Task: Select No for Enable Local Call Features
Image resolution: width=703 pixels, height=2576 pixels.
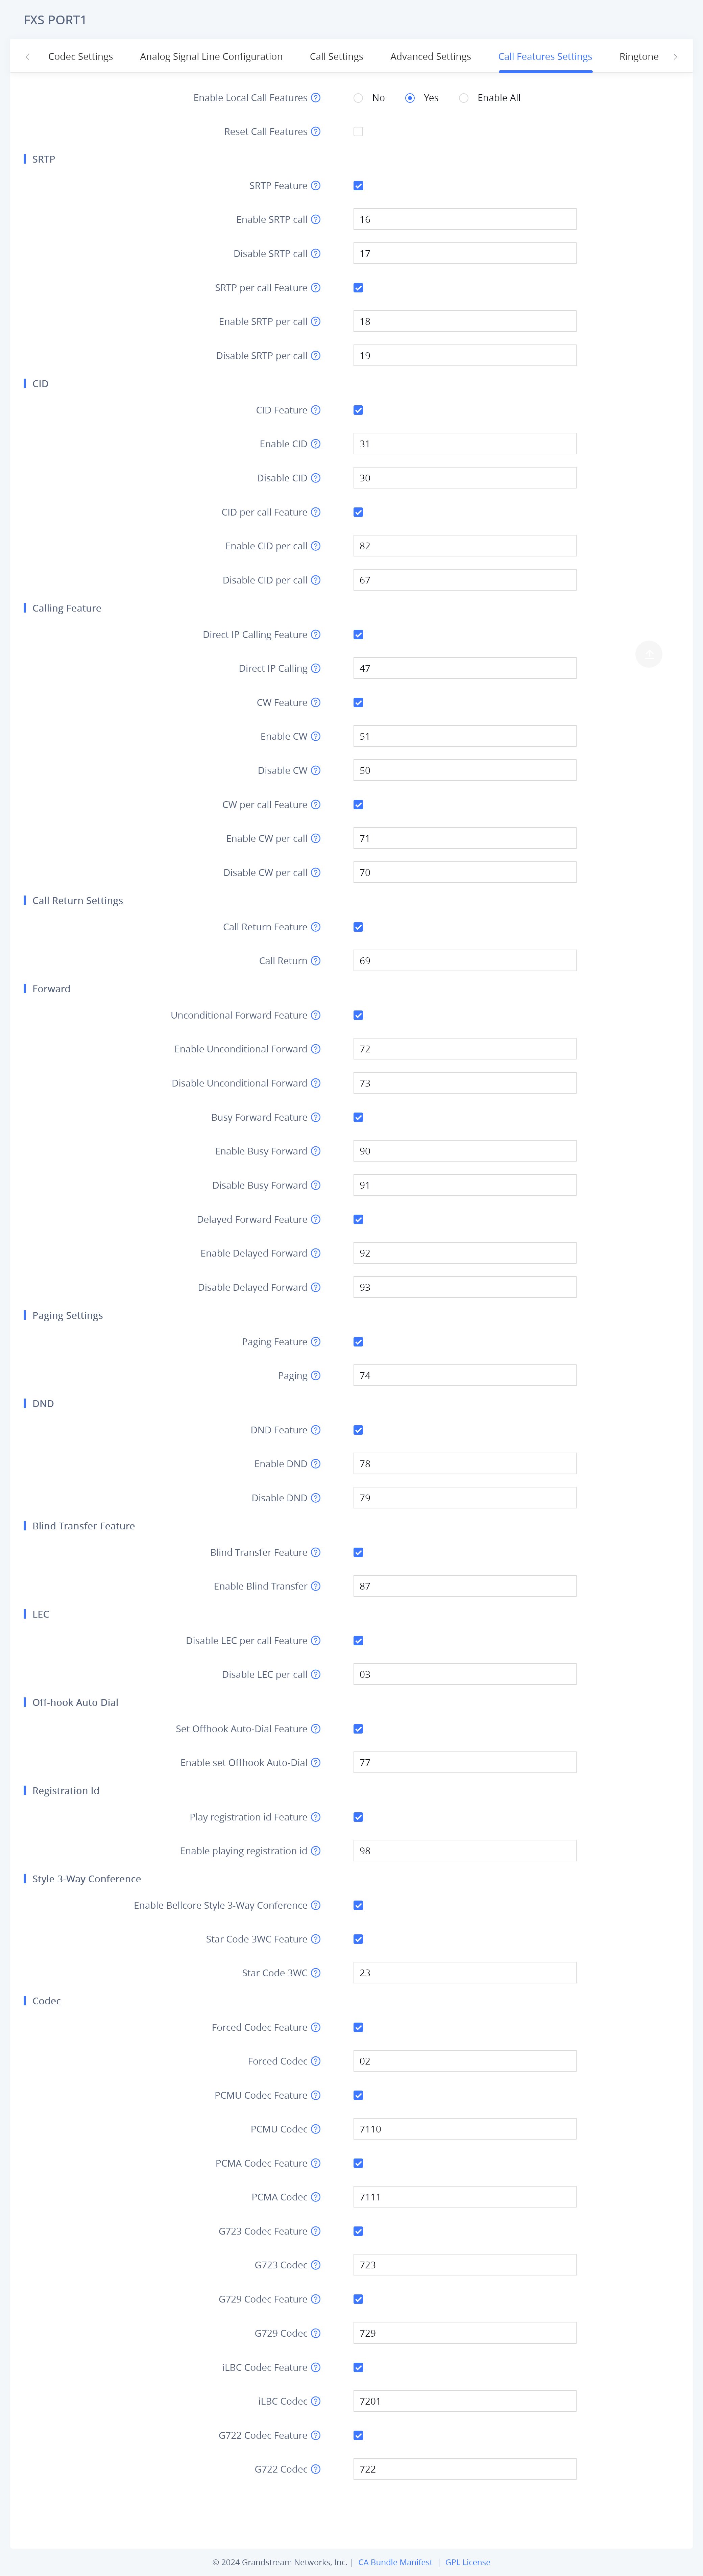Action: [x=358, y=98]
